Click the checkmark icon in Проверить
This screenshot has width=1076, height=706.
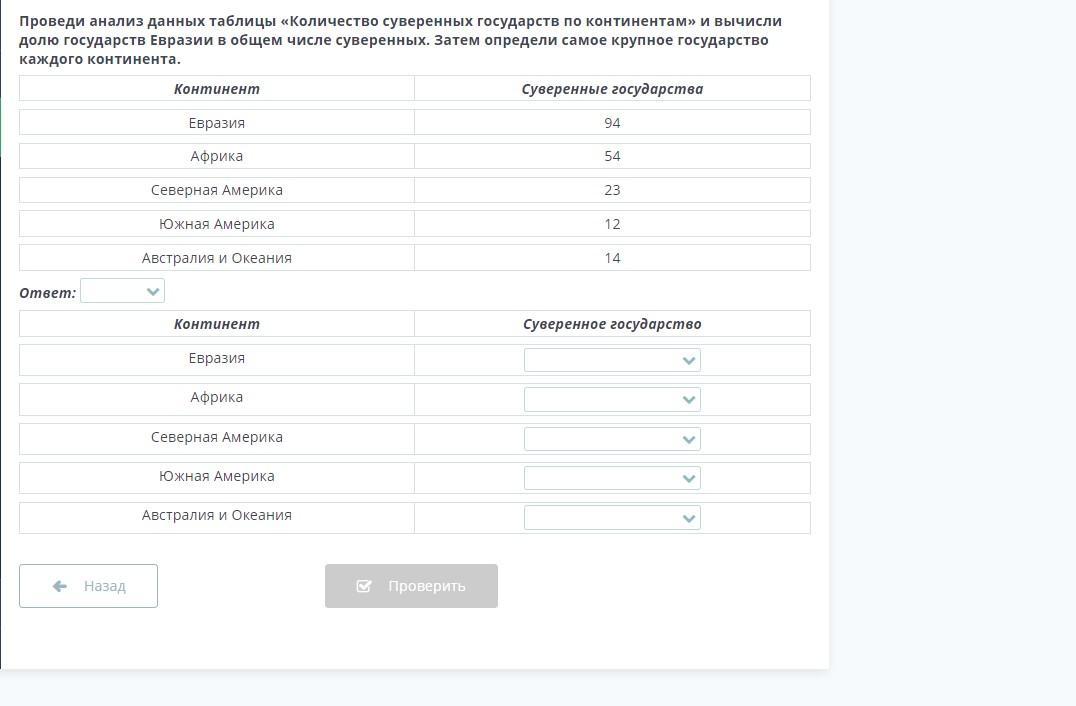(364, 586)
